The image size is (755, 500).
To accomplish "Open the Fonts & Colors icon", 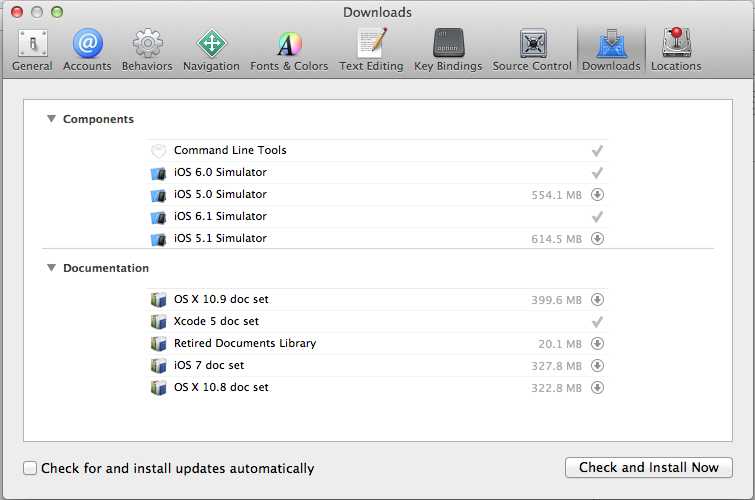I will (x=289, y=44).
